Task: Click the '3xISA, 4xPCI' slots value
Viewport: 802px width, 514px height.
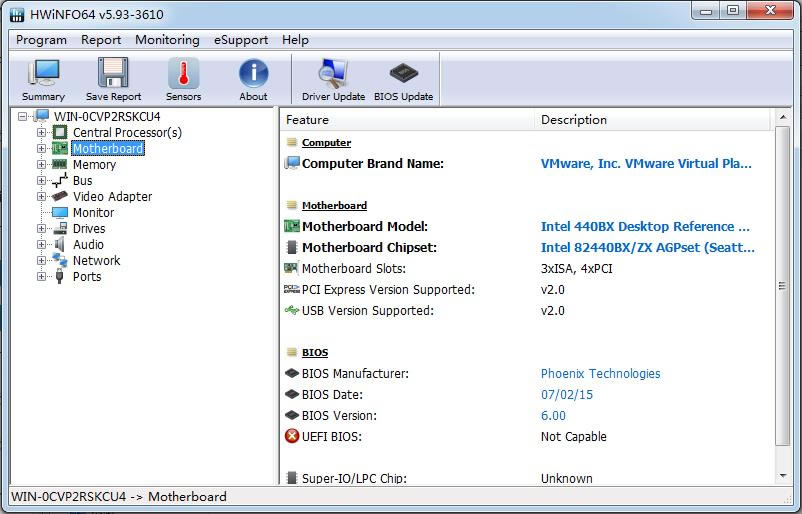Action: pos(576,268)
